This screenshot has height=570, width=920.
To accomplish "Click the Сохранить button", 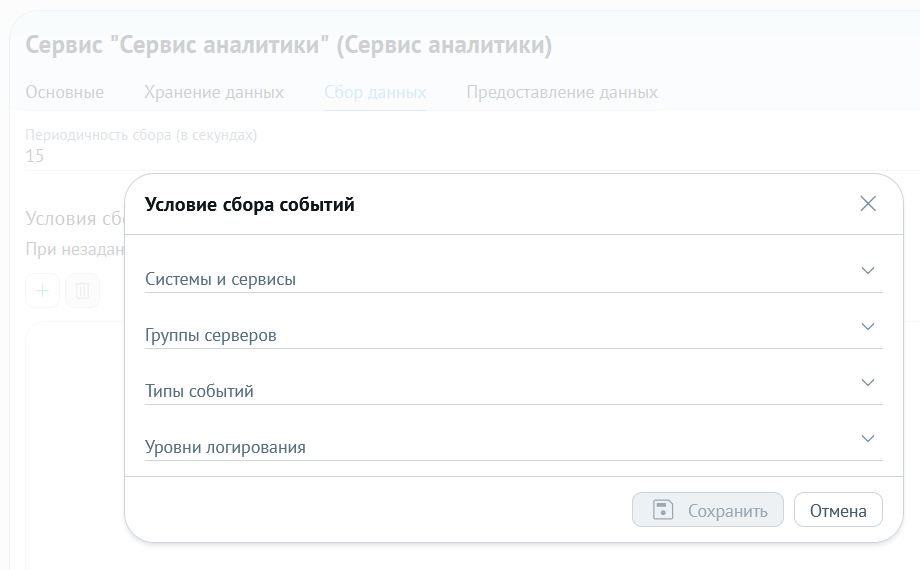I will click(x=708, y=510).
